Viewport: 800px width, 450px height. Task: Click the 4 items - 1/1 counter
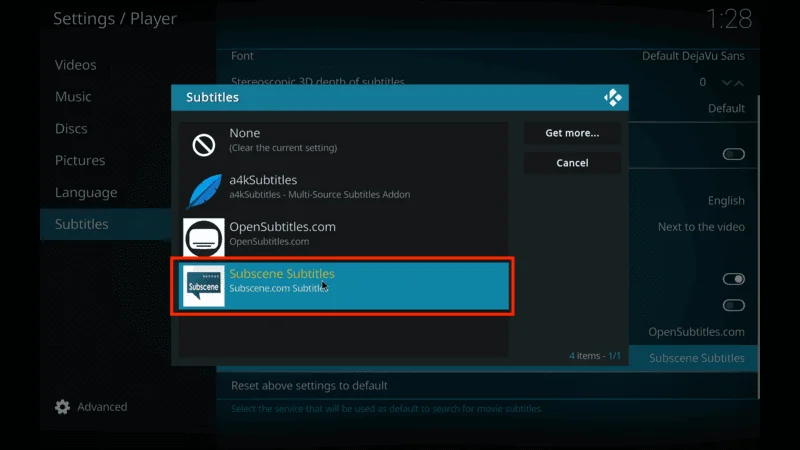pyautogui.click(x=595, y=356)
